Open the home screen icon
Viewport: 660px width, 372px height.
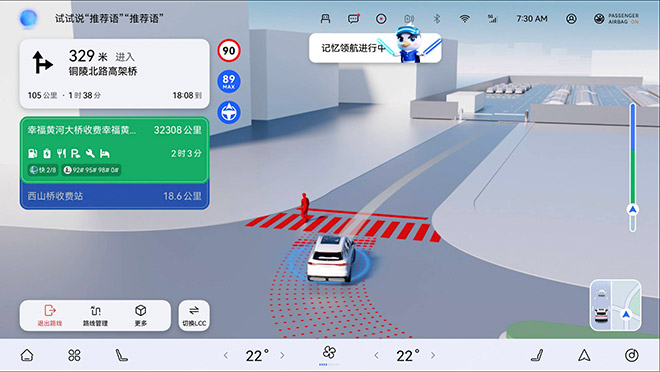(27, 355)
